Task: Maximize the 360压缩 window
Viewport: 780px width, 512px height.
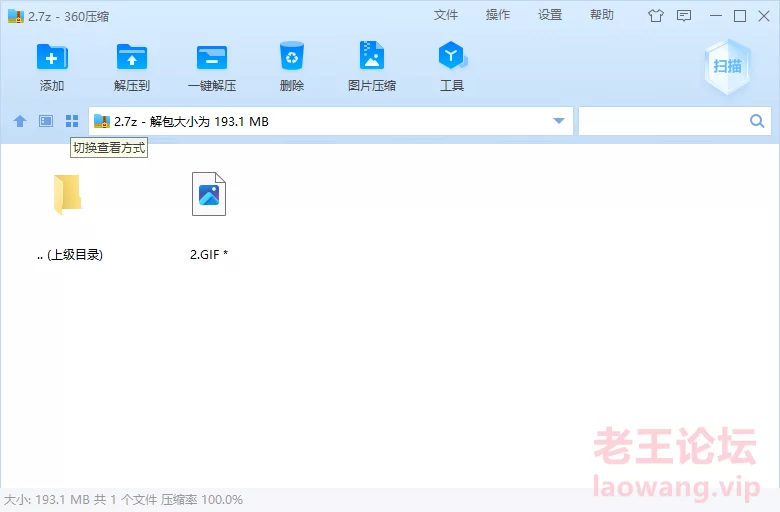Action: click(740, 16)
